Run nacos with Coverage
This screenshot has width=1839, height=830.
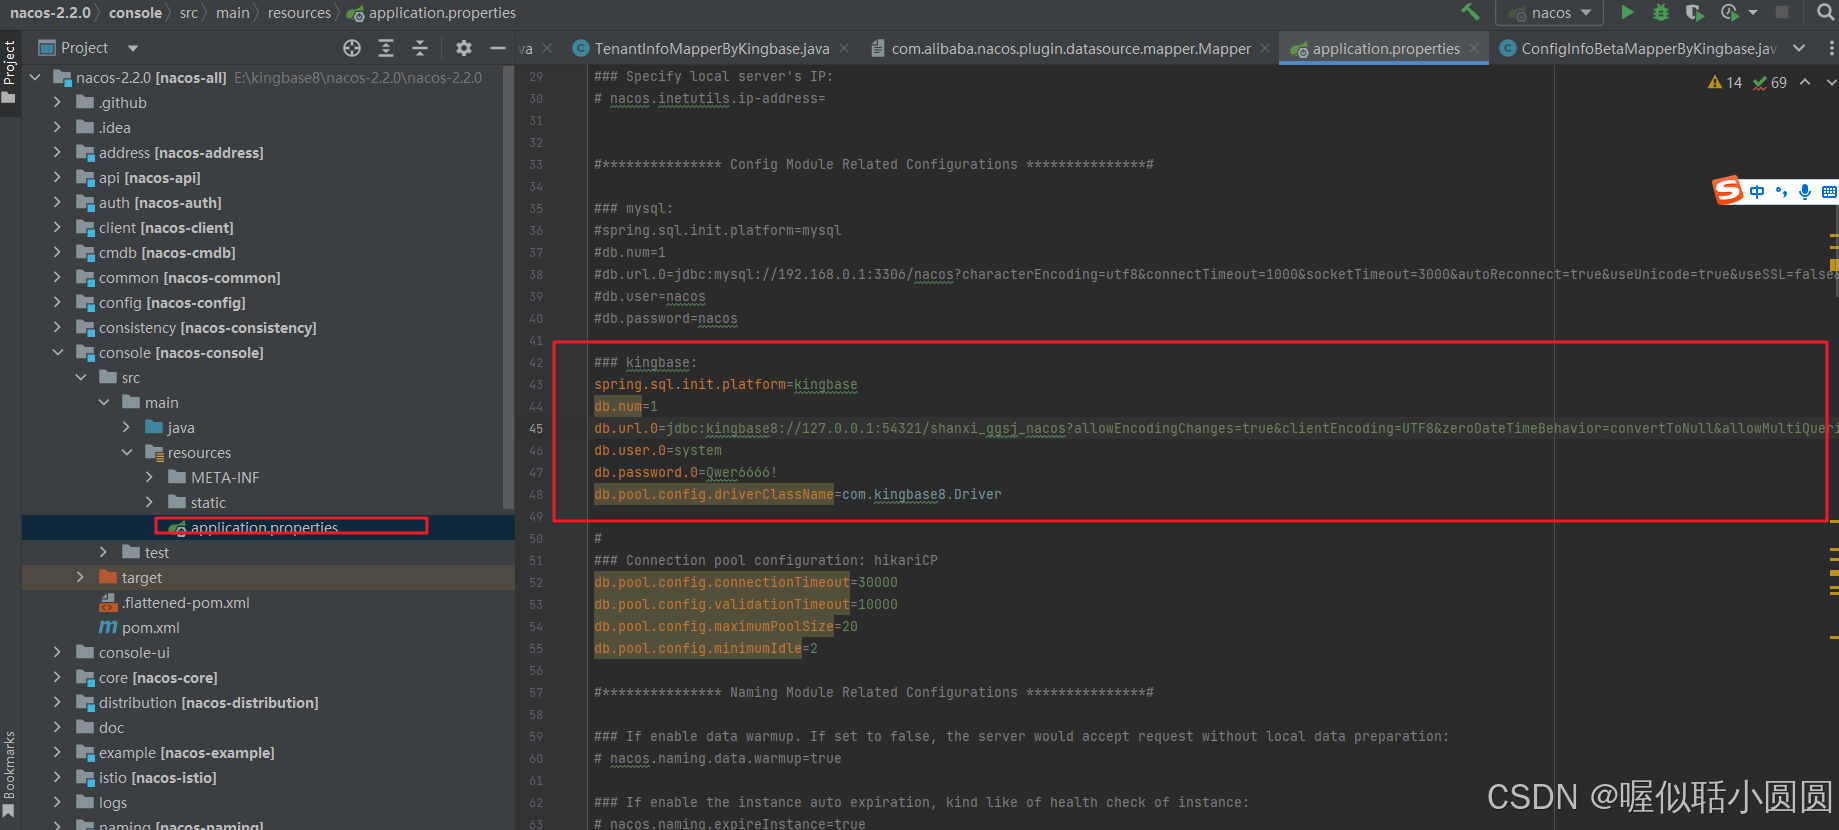[1694, 12]
